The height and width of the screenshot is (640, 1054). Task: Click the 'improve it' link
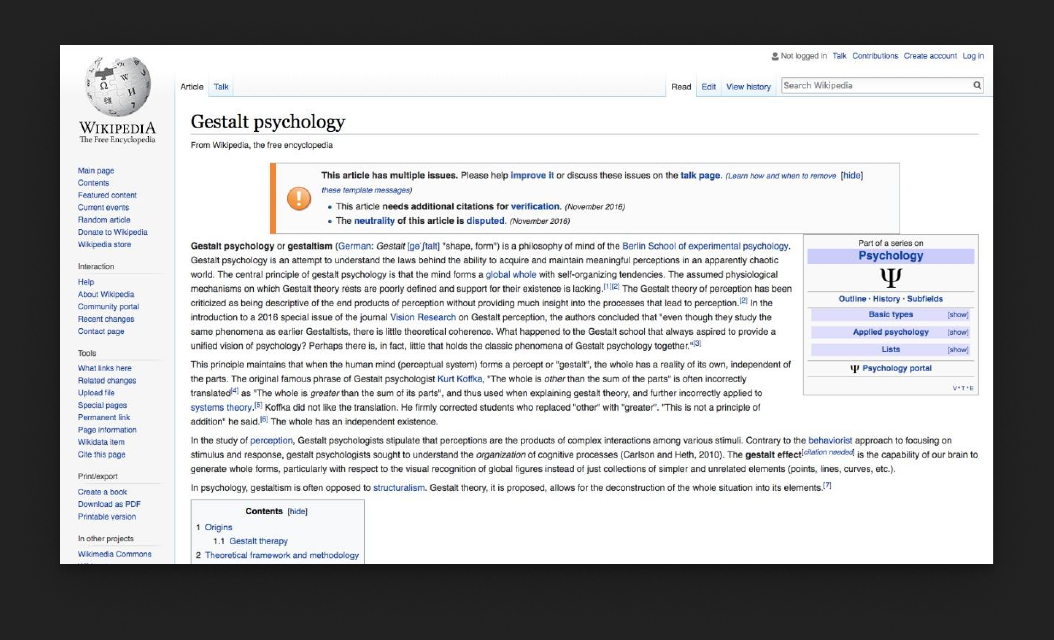pos(532,175)
